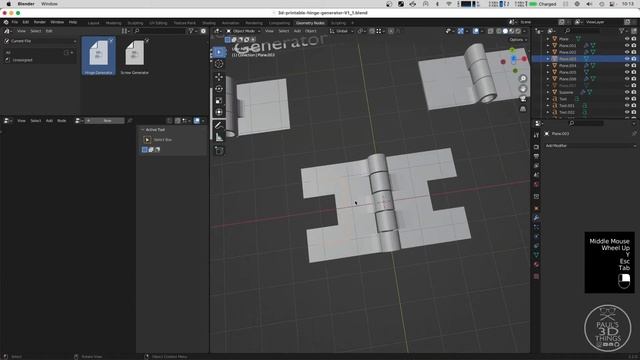This screenshot has width=640, height=360.
Task: Click Select Box tool icon in Active Tool panel
Action: click(147, 140)
